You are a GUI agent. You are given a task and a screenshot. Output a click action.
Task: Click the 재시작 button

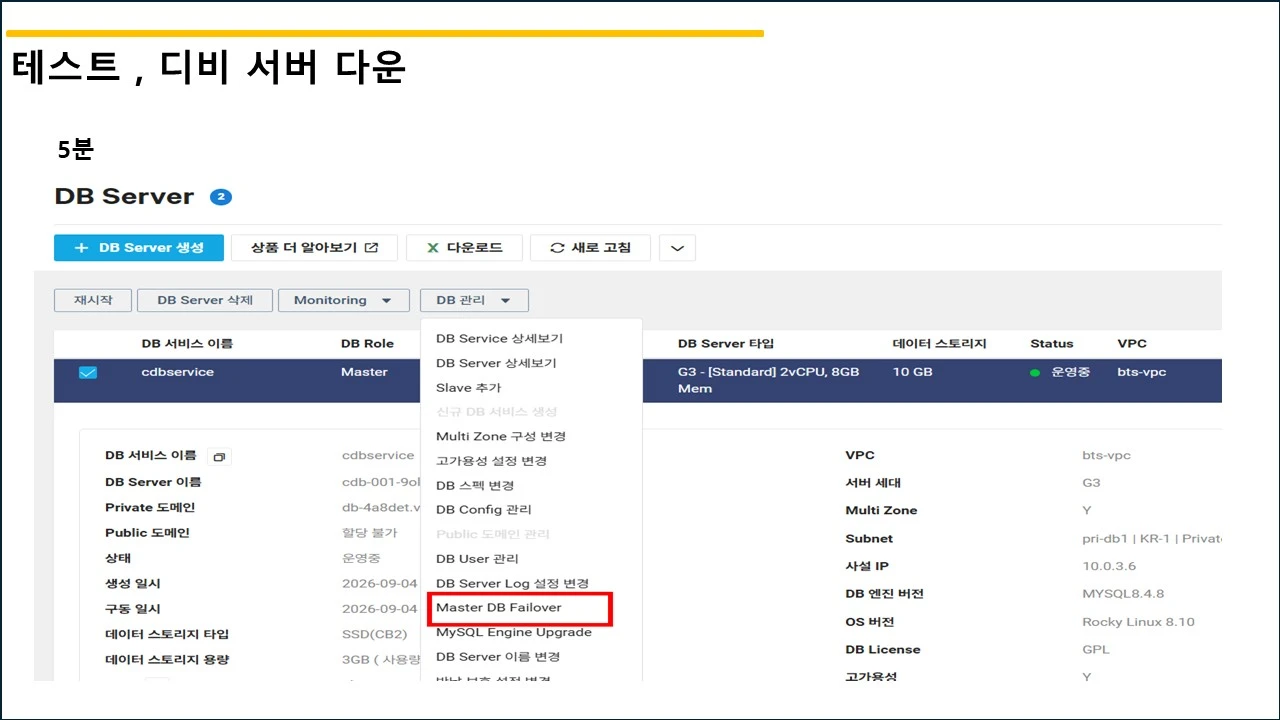(93, 300)
